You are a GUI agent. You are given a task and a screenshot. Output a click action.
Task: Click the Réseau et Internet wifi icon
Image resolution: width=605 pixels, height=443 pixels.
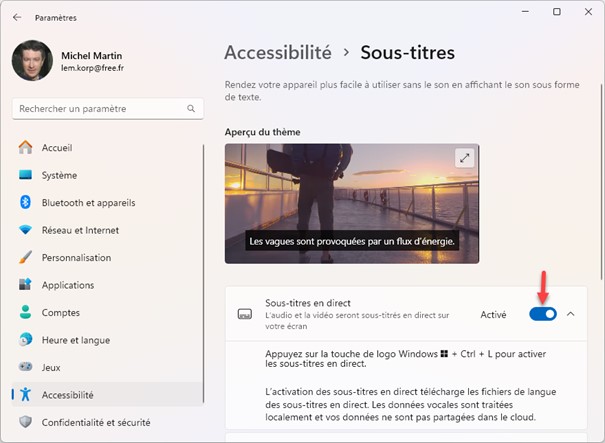pyautogui.click(x=25, y=230)
